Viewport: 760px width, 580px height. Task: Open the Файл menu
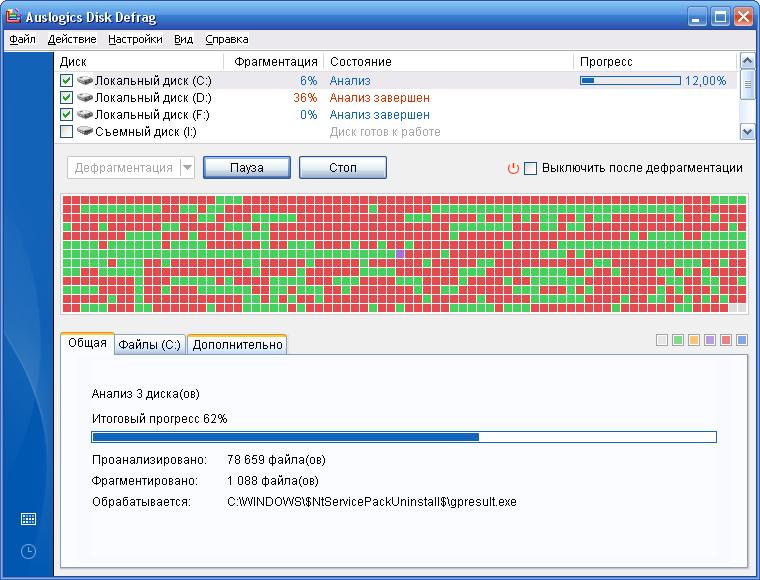(x=22, y=39)
